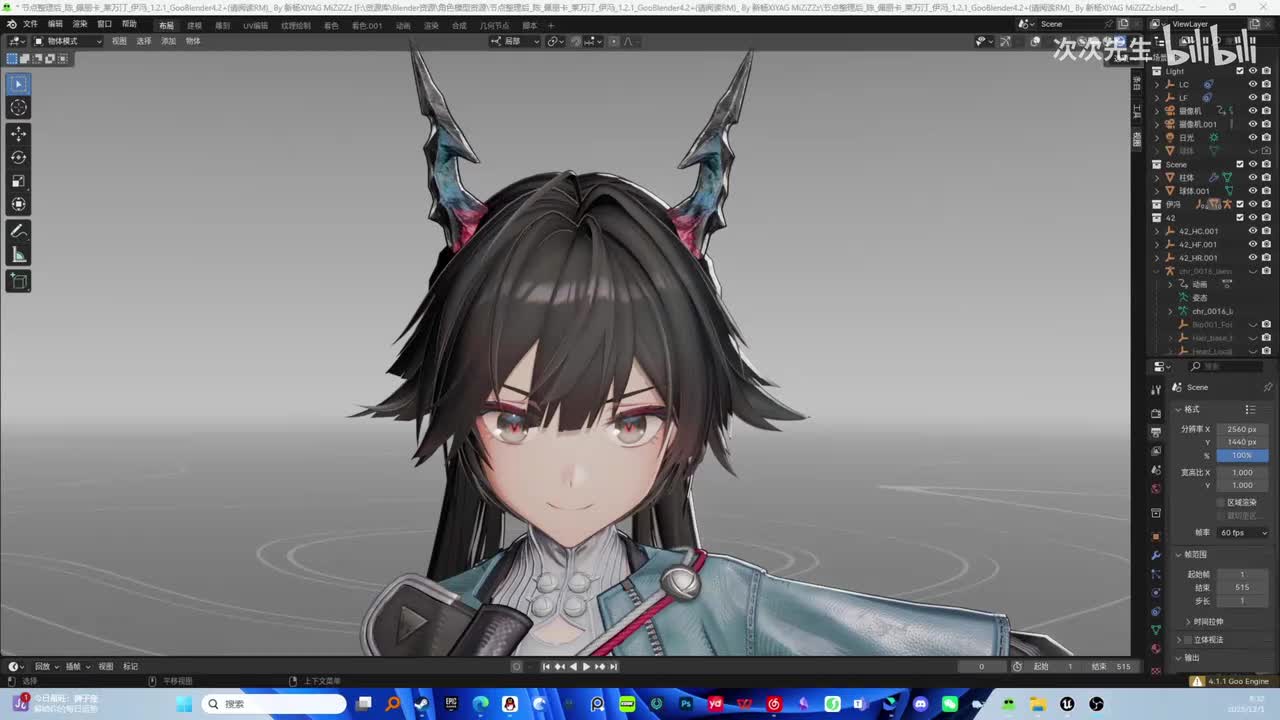Toggle the Light collection exclude checkbox
Screen dimensions: 1280x720
(1240, 71)
